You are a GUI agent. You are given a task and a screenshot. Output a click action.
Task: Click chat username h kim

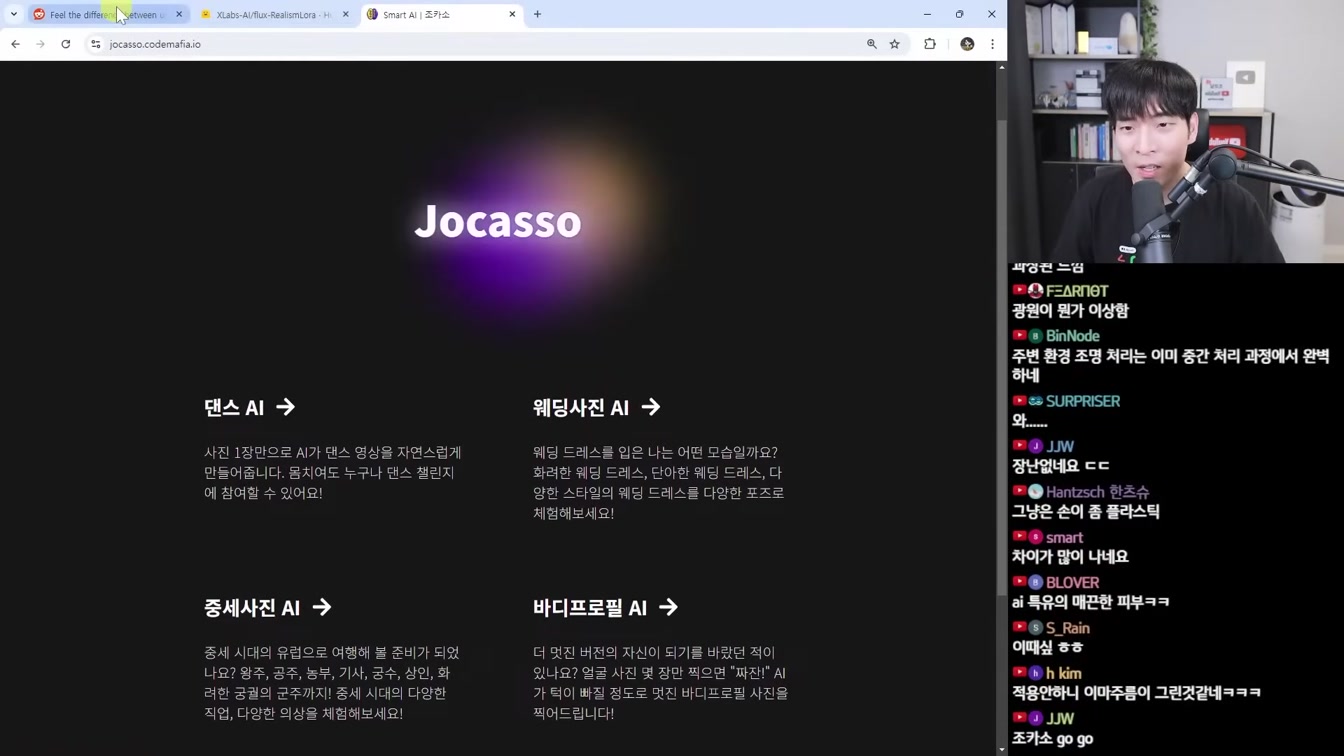coord(1064,673)
